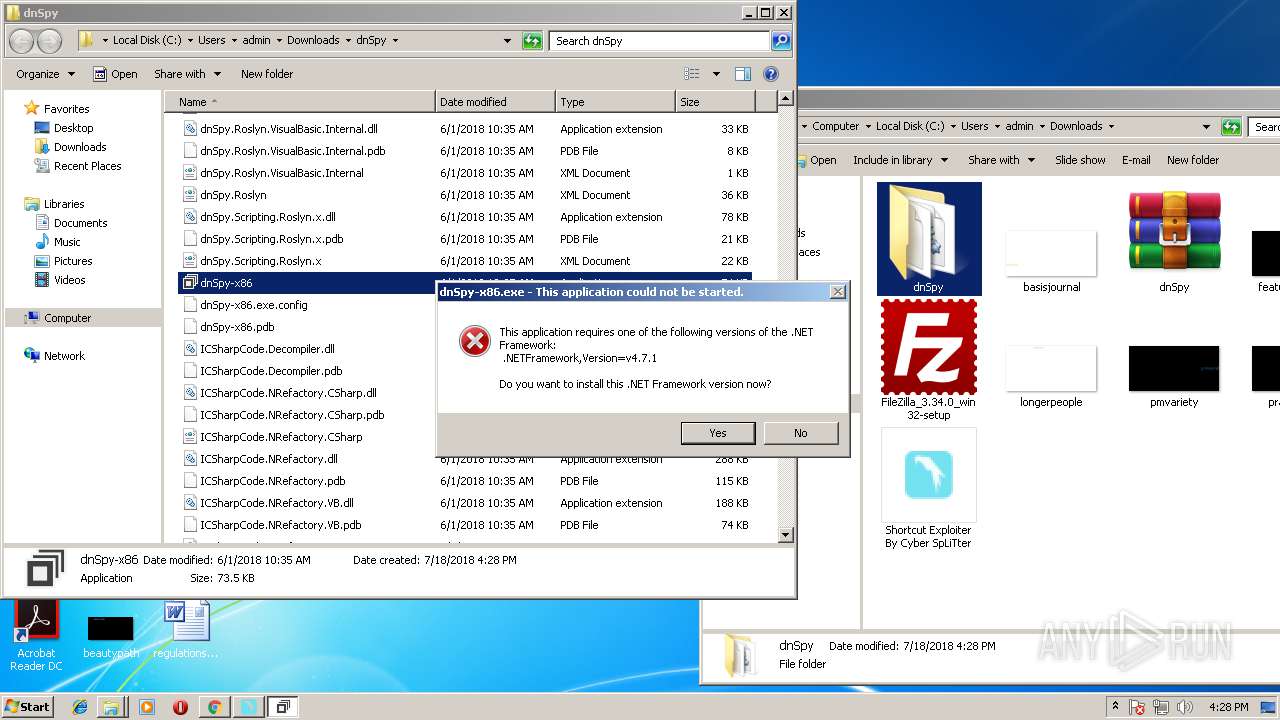Select Recent Places in navigation pane
Viewport: 1280px width, 720px height.
(x=87, y=166)
